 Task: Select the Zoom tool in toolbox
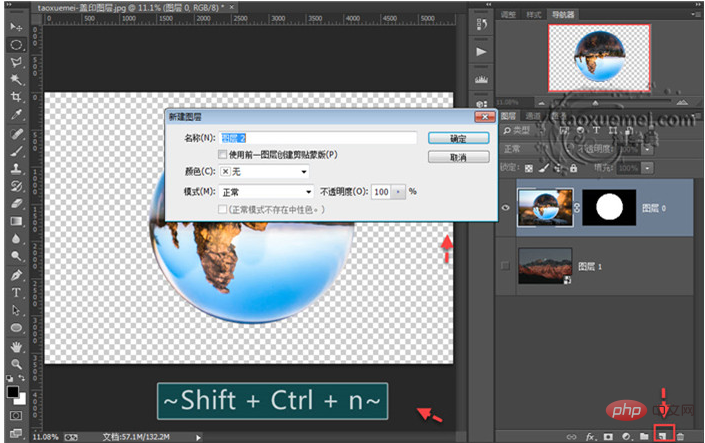(x=16, y=364)
